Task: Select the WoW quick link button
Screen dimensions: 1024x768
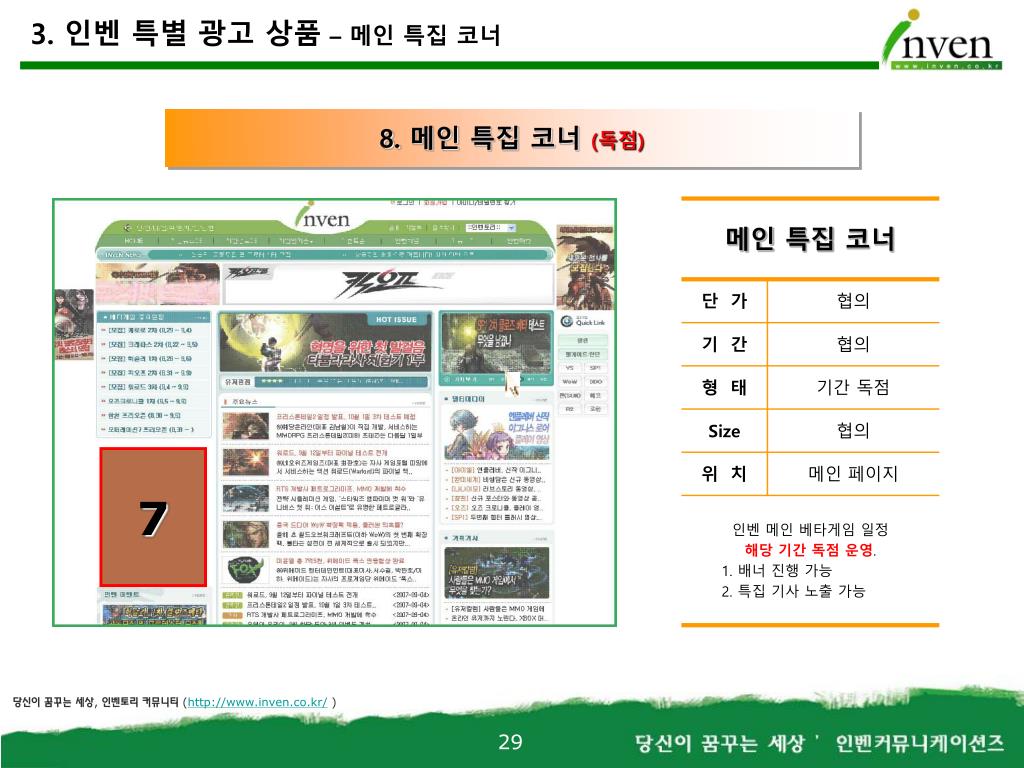Action: pyautogui.click(x=569, y=381)
